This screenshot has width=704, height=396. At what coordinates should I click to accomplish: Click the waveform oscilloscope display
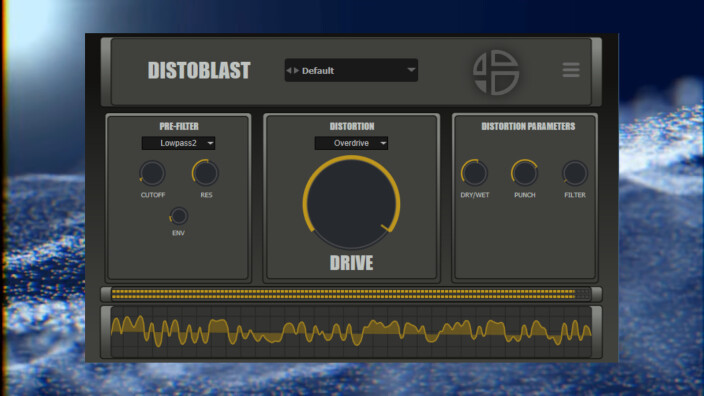coord(351,332)
